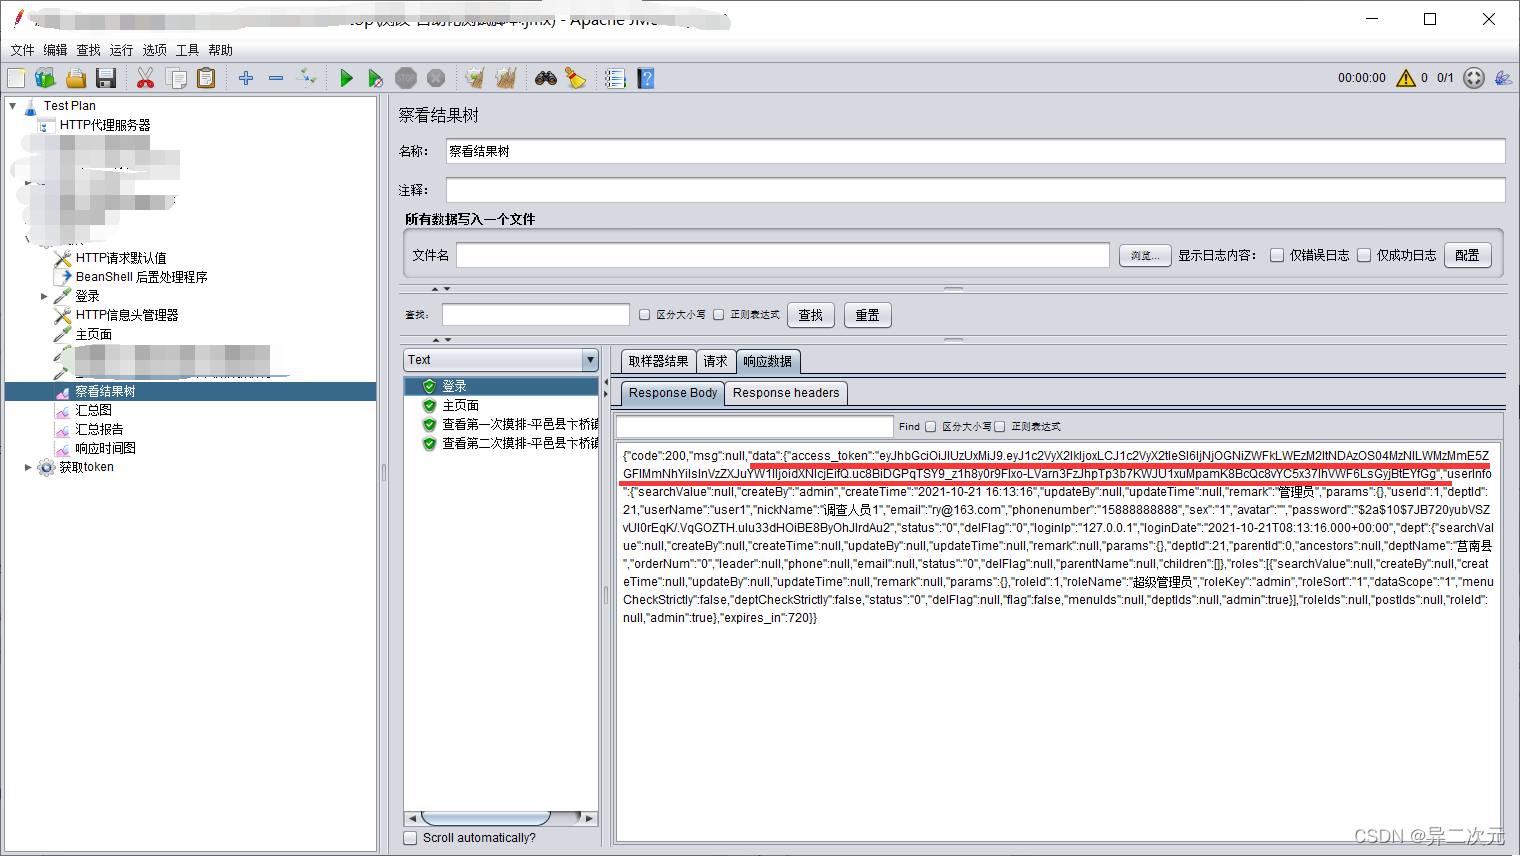Open the Templates toolbar icon
The image size is (1520, 856).
[x=45, y=78]
